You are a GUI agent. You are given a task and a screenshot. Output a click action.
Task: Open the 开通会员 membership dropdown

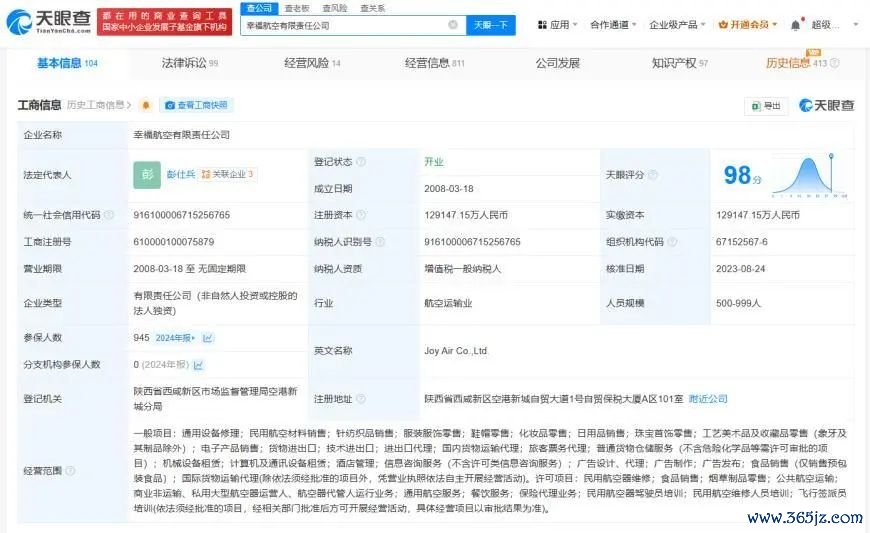[x=748, y=25]
